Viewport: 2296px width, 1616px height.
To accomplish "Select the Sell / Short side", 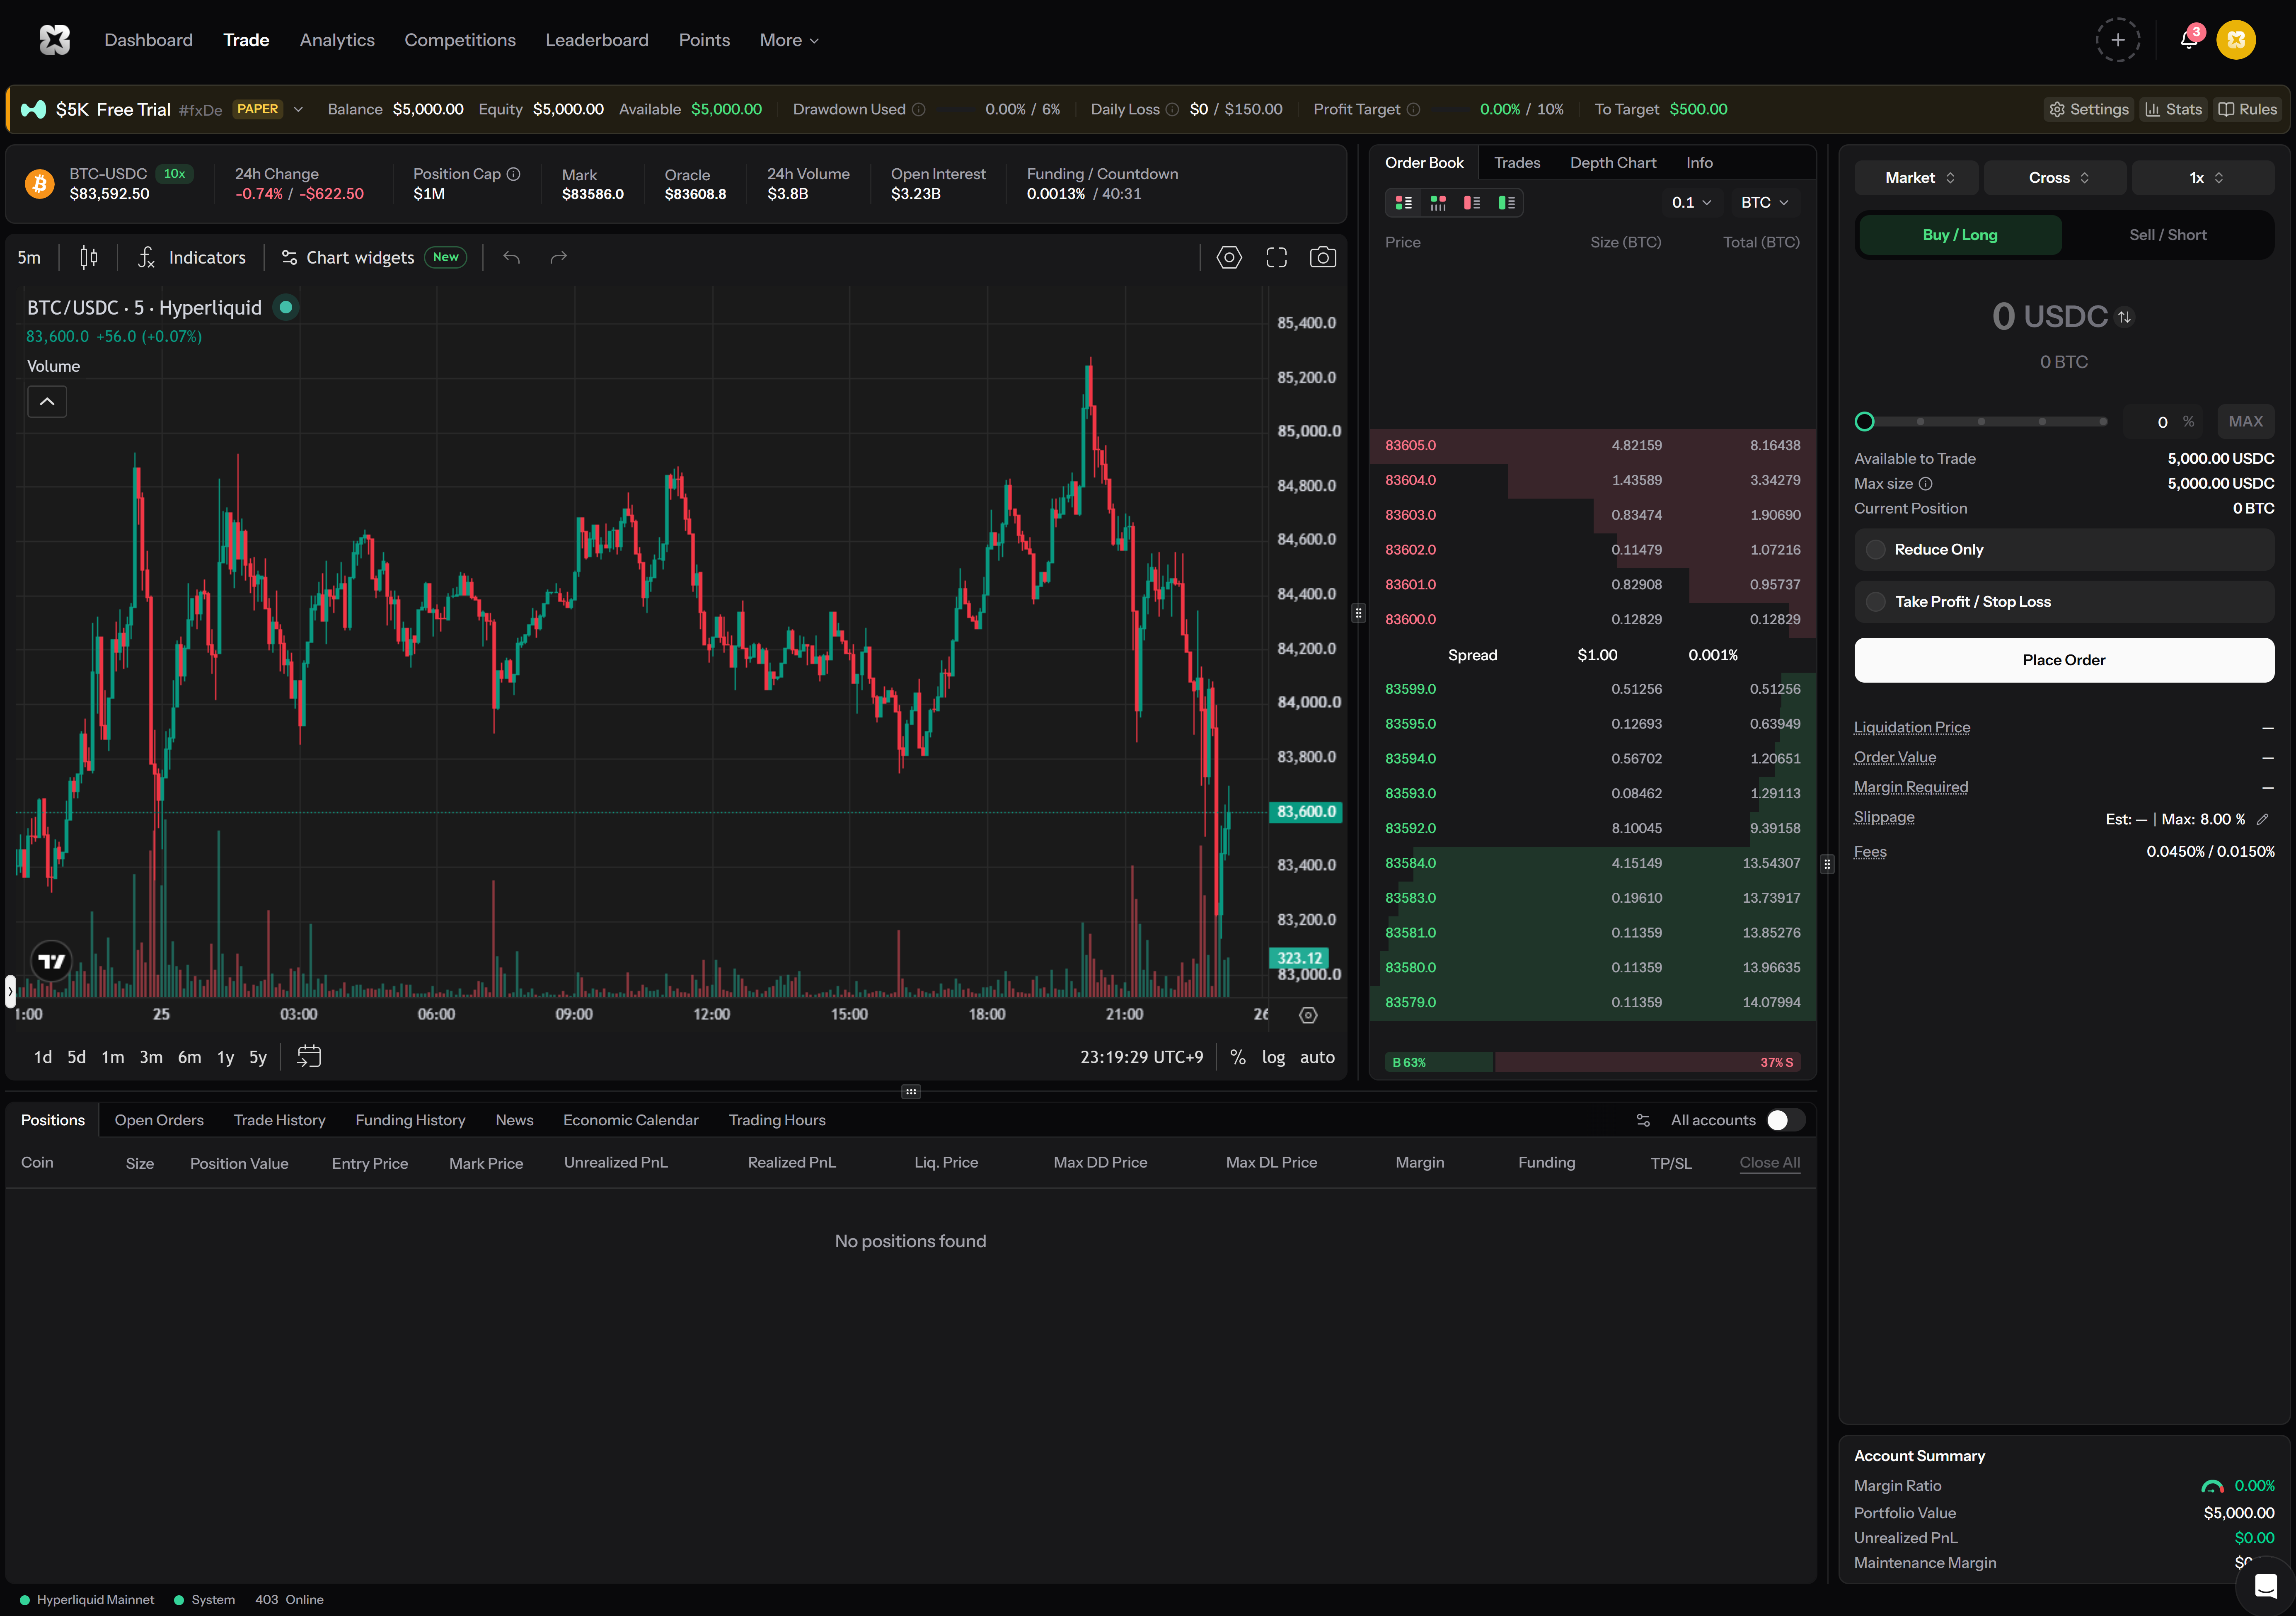I will [2167, 235].
